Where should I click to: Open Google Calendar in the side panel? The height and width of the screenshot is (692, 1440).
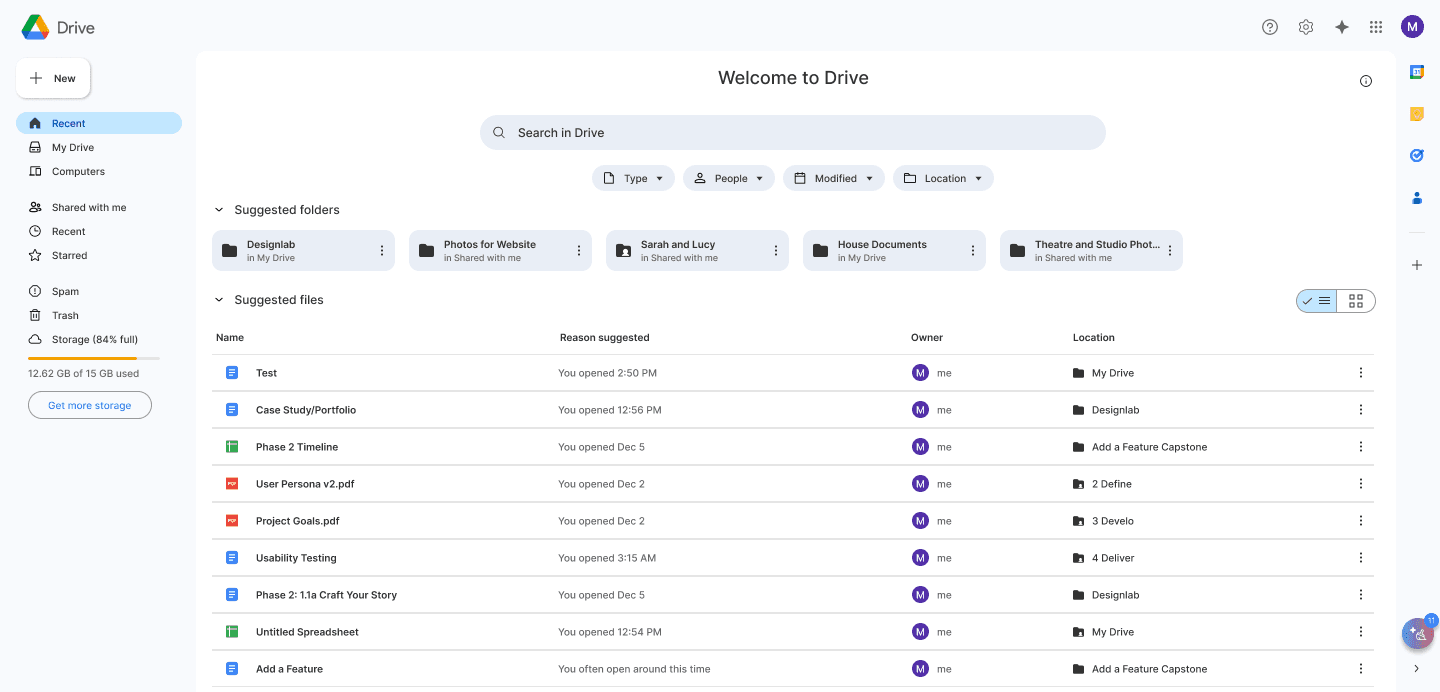[x=1417, y=72]
